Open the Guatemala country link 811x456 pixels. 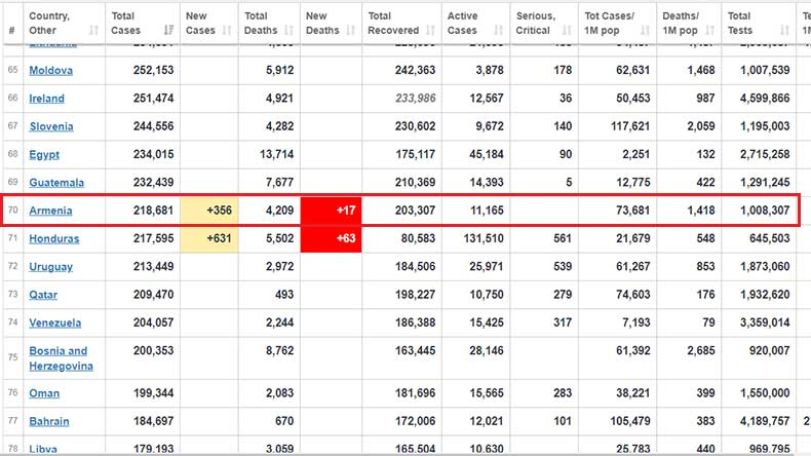coord(56,183)
